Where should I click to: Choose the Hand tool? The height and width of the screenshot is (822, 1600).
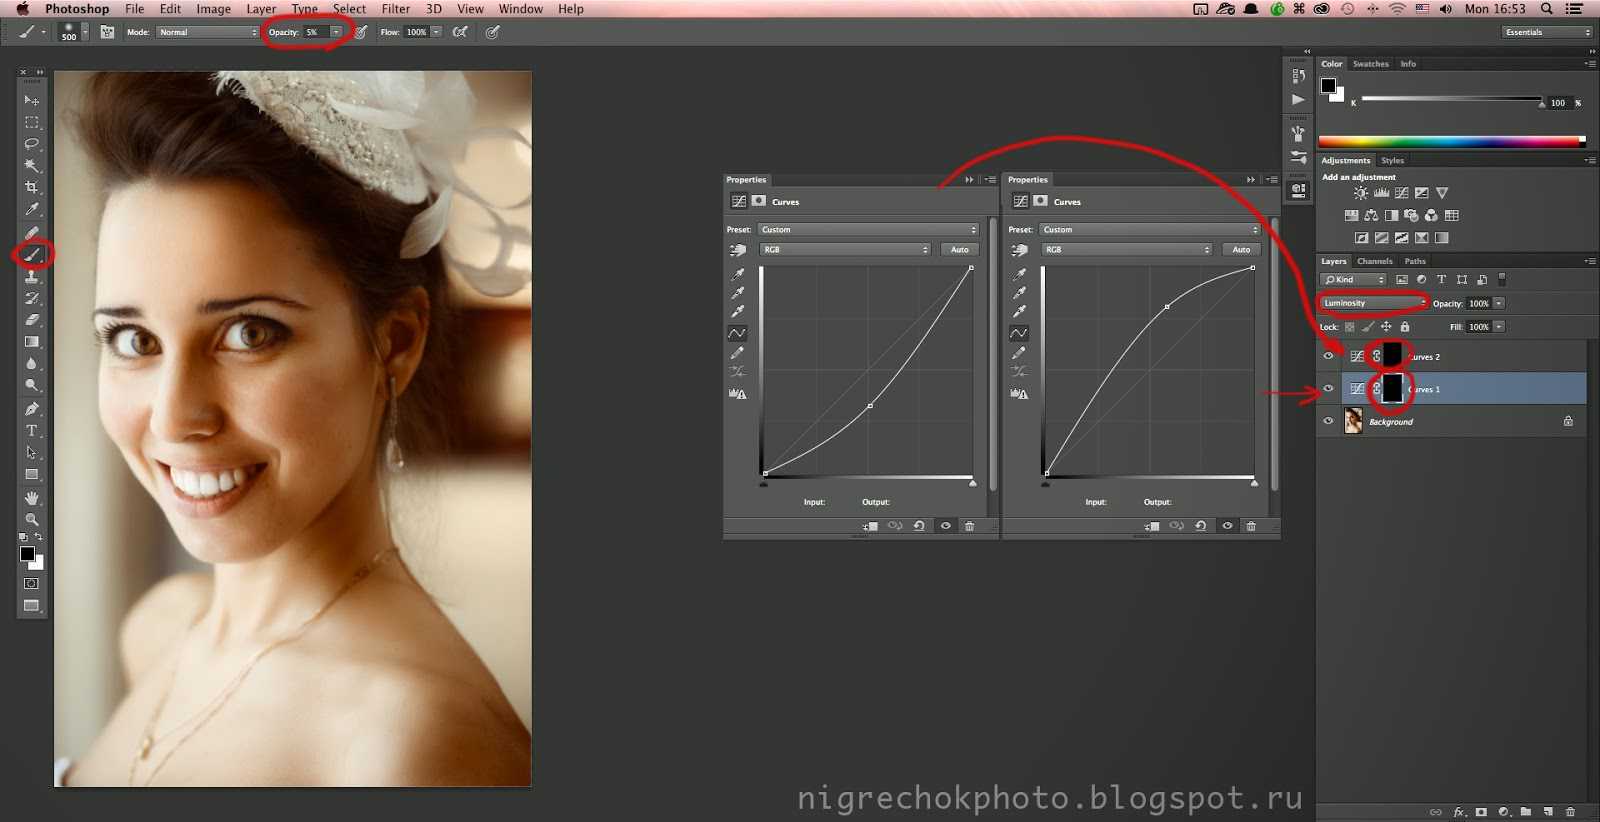(x=32, y=498)
